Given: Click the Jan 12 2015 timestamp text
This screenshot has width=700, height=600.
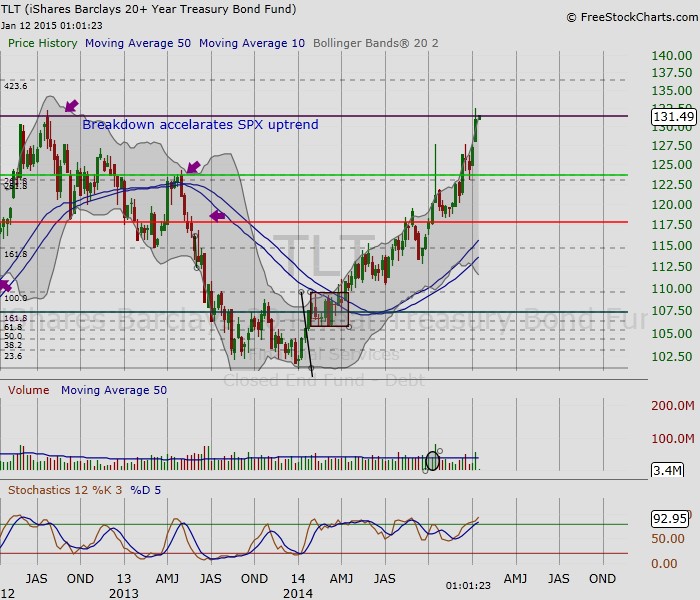Looking at the screenshot, I should point(52,25).
